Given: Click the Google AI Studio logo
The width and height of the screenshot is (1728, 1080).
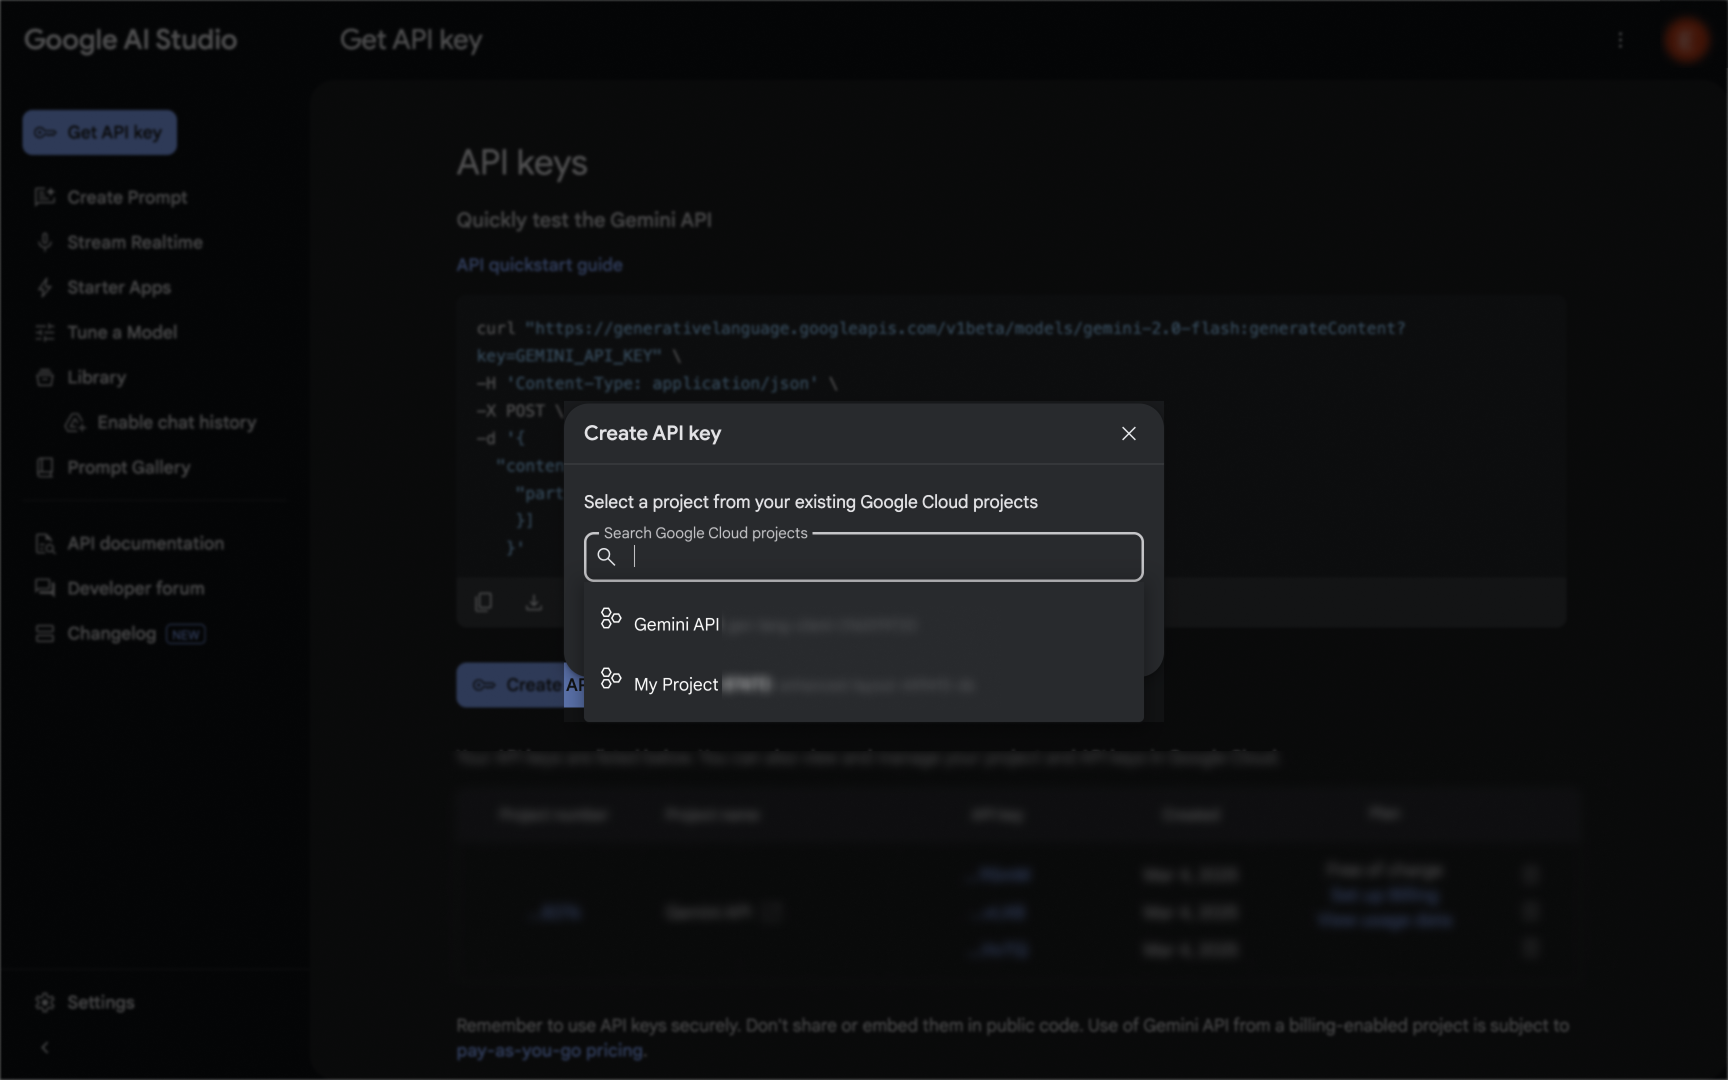Looking at the screenshot, I should click(130, 40).
